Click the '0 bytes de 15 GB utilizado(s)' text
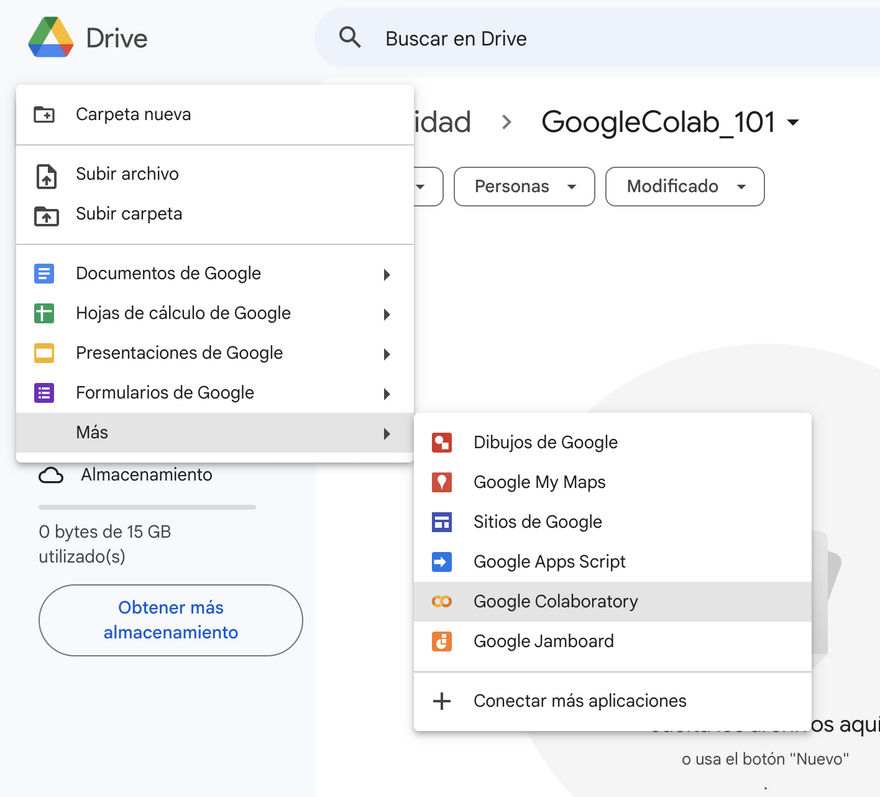 click(105, 544)
